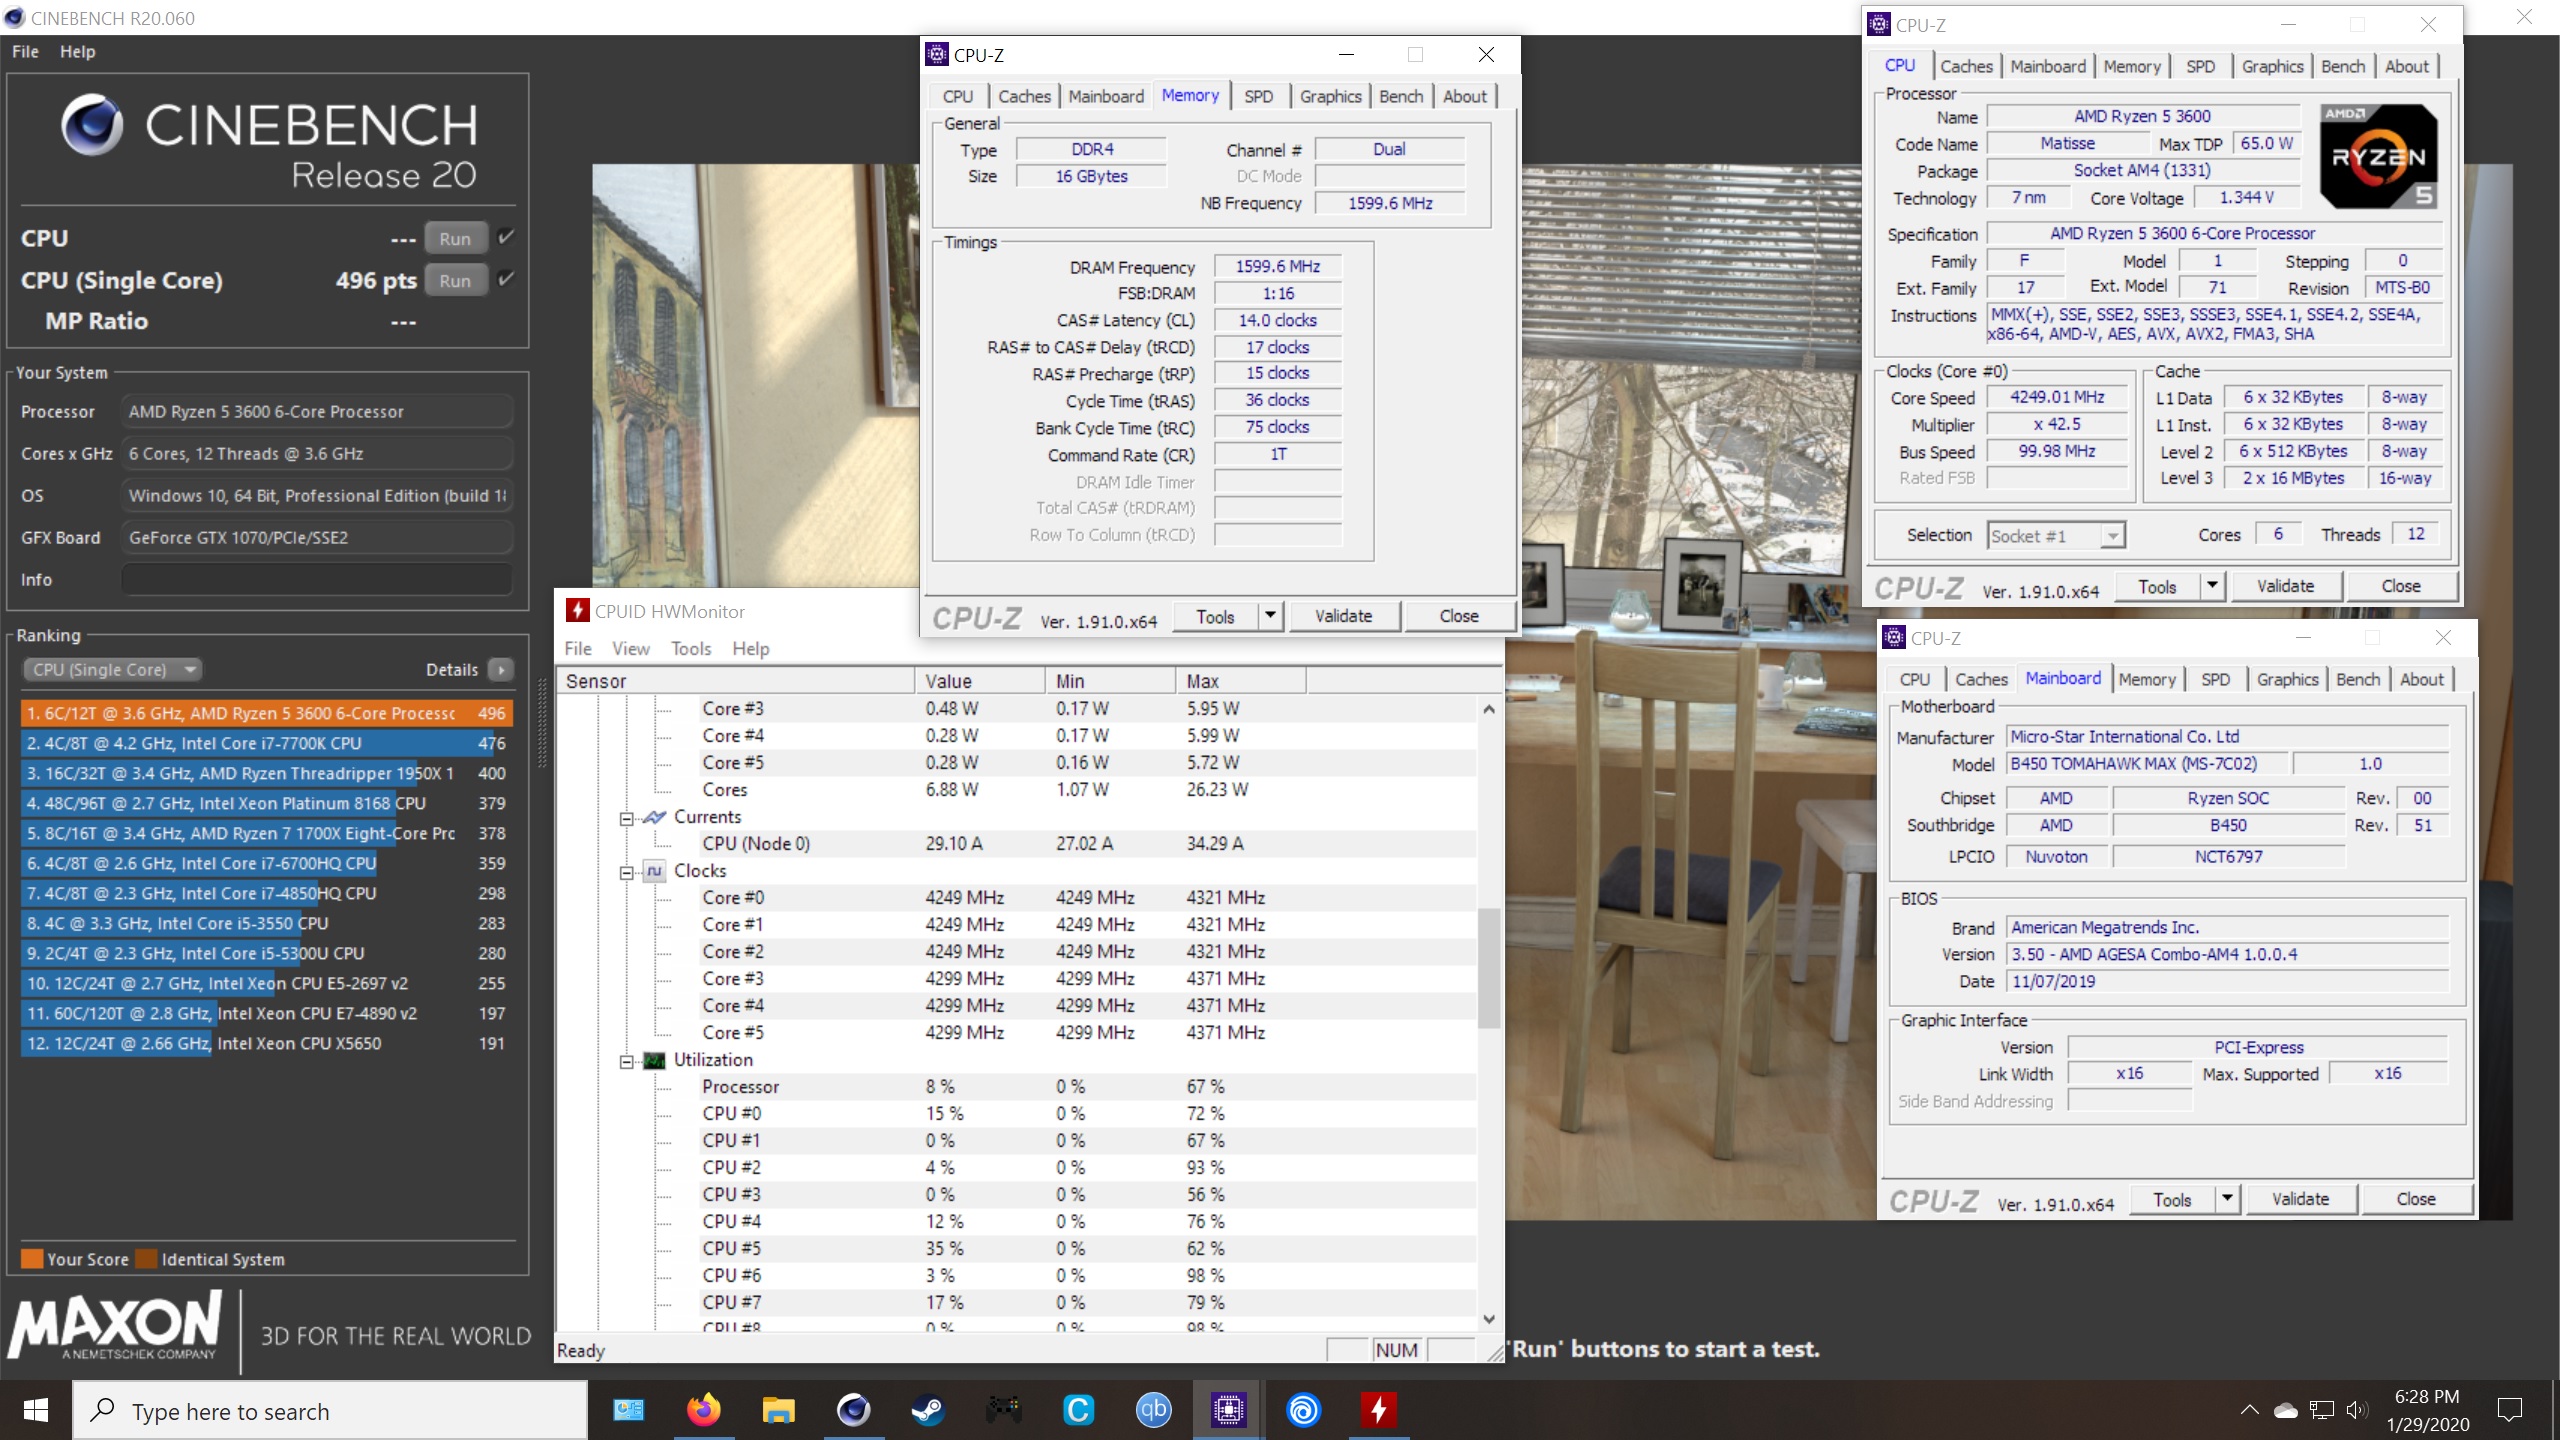This screenshot has width=2560, height=1440.
Task: Collapse the Utilization tree node
Action: click(626, 1062)
